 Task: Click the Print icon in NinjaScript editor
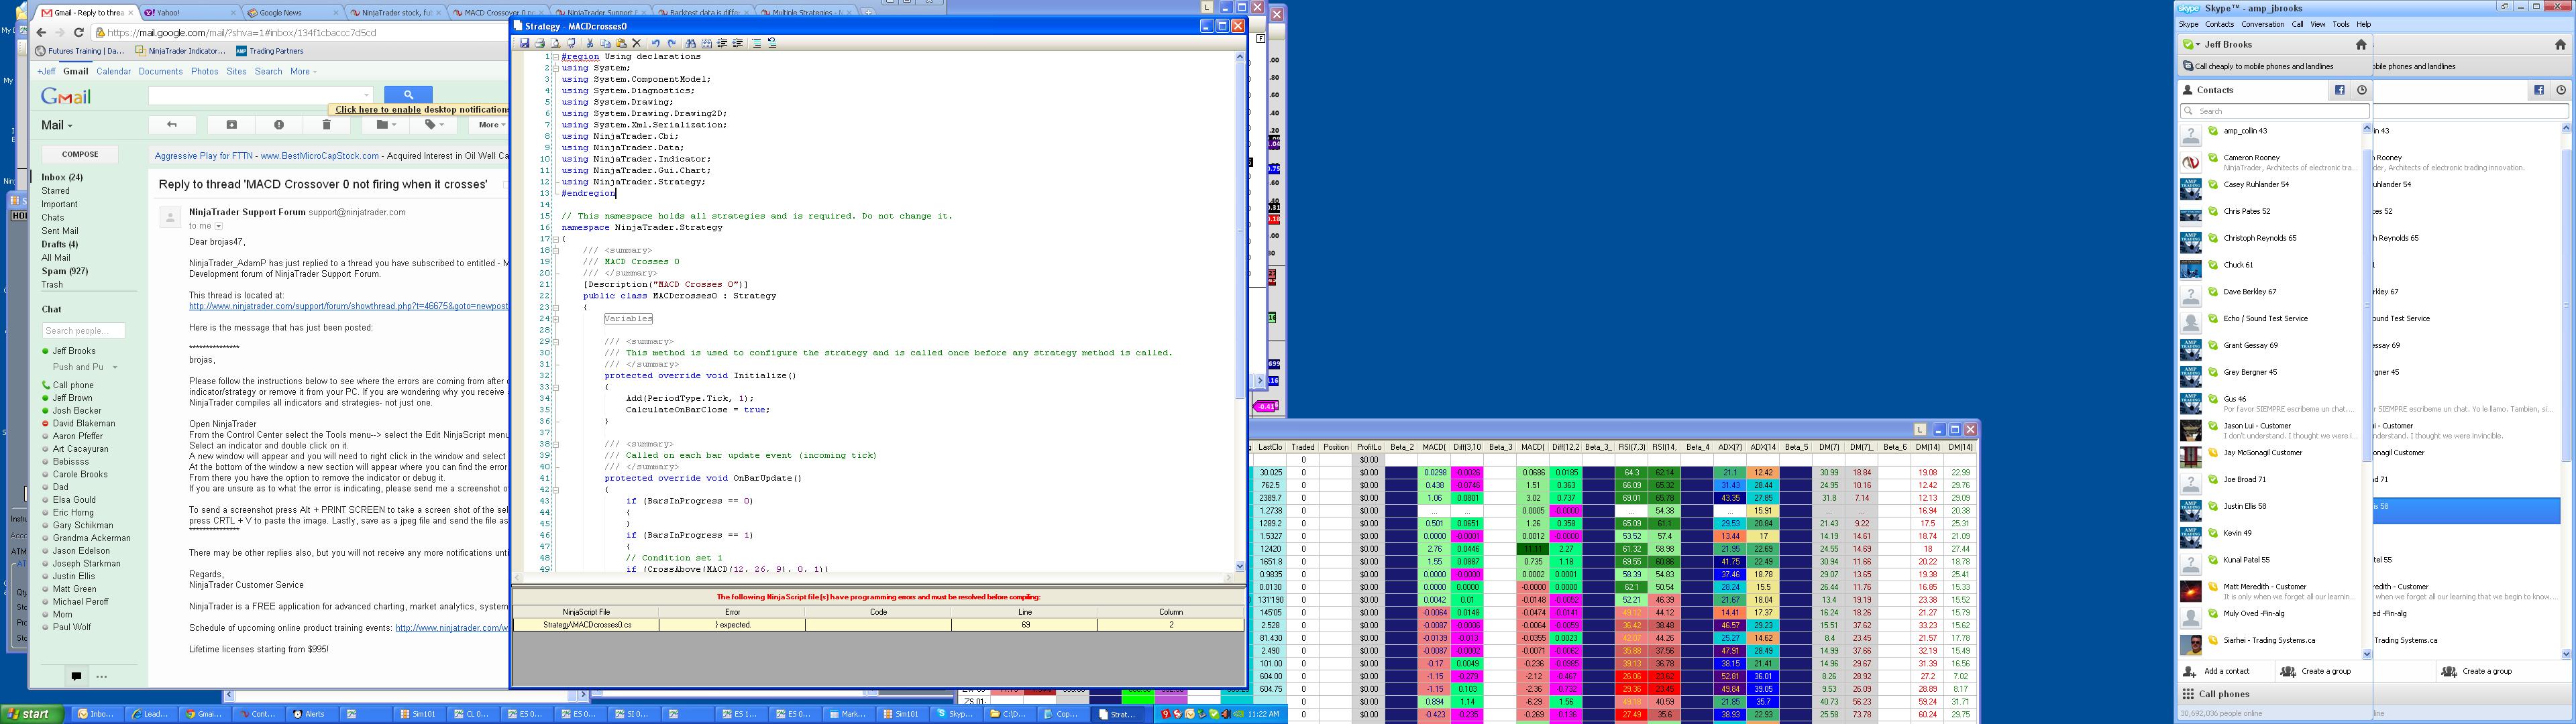point(540,44)
